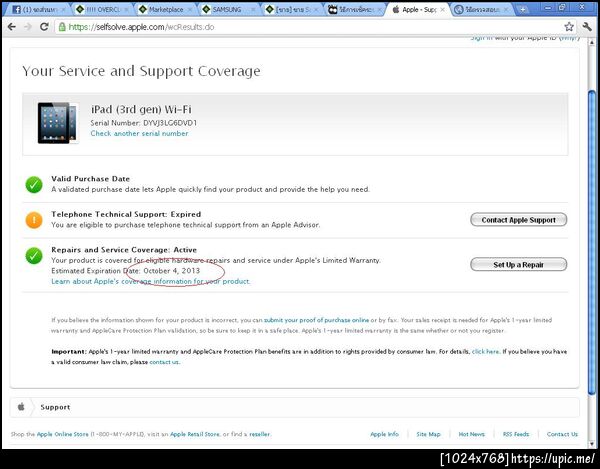Open Learn about Apple's coverage information link
This screenshot has height=469, width=600.
150,281
